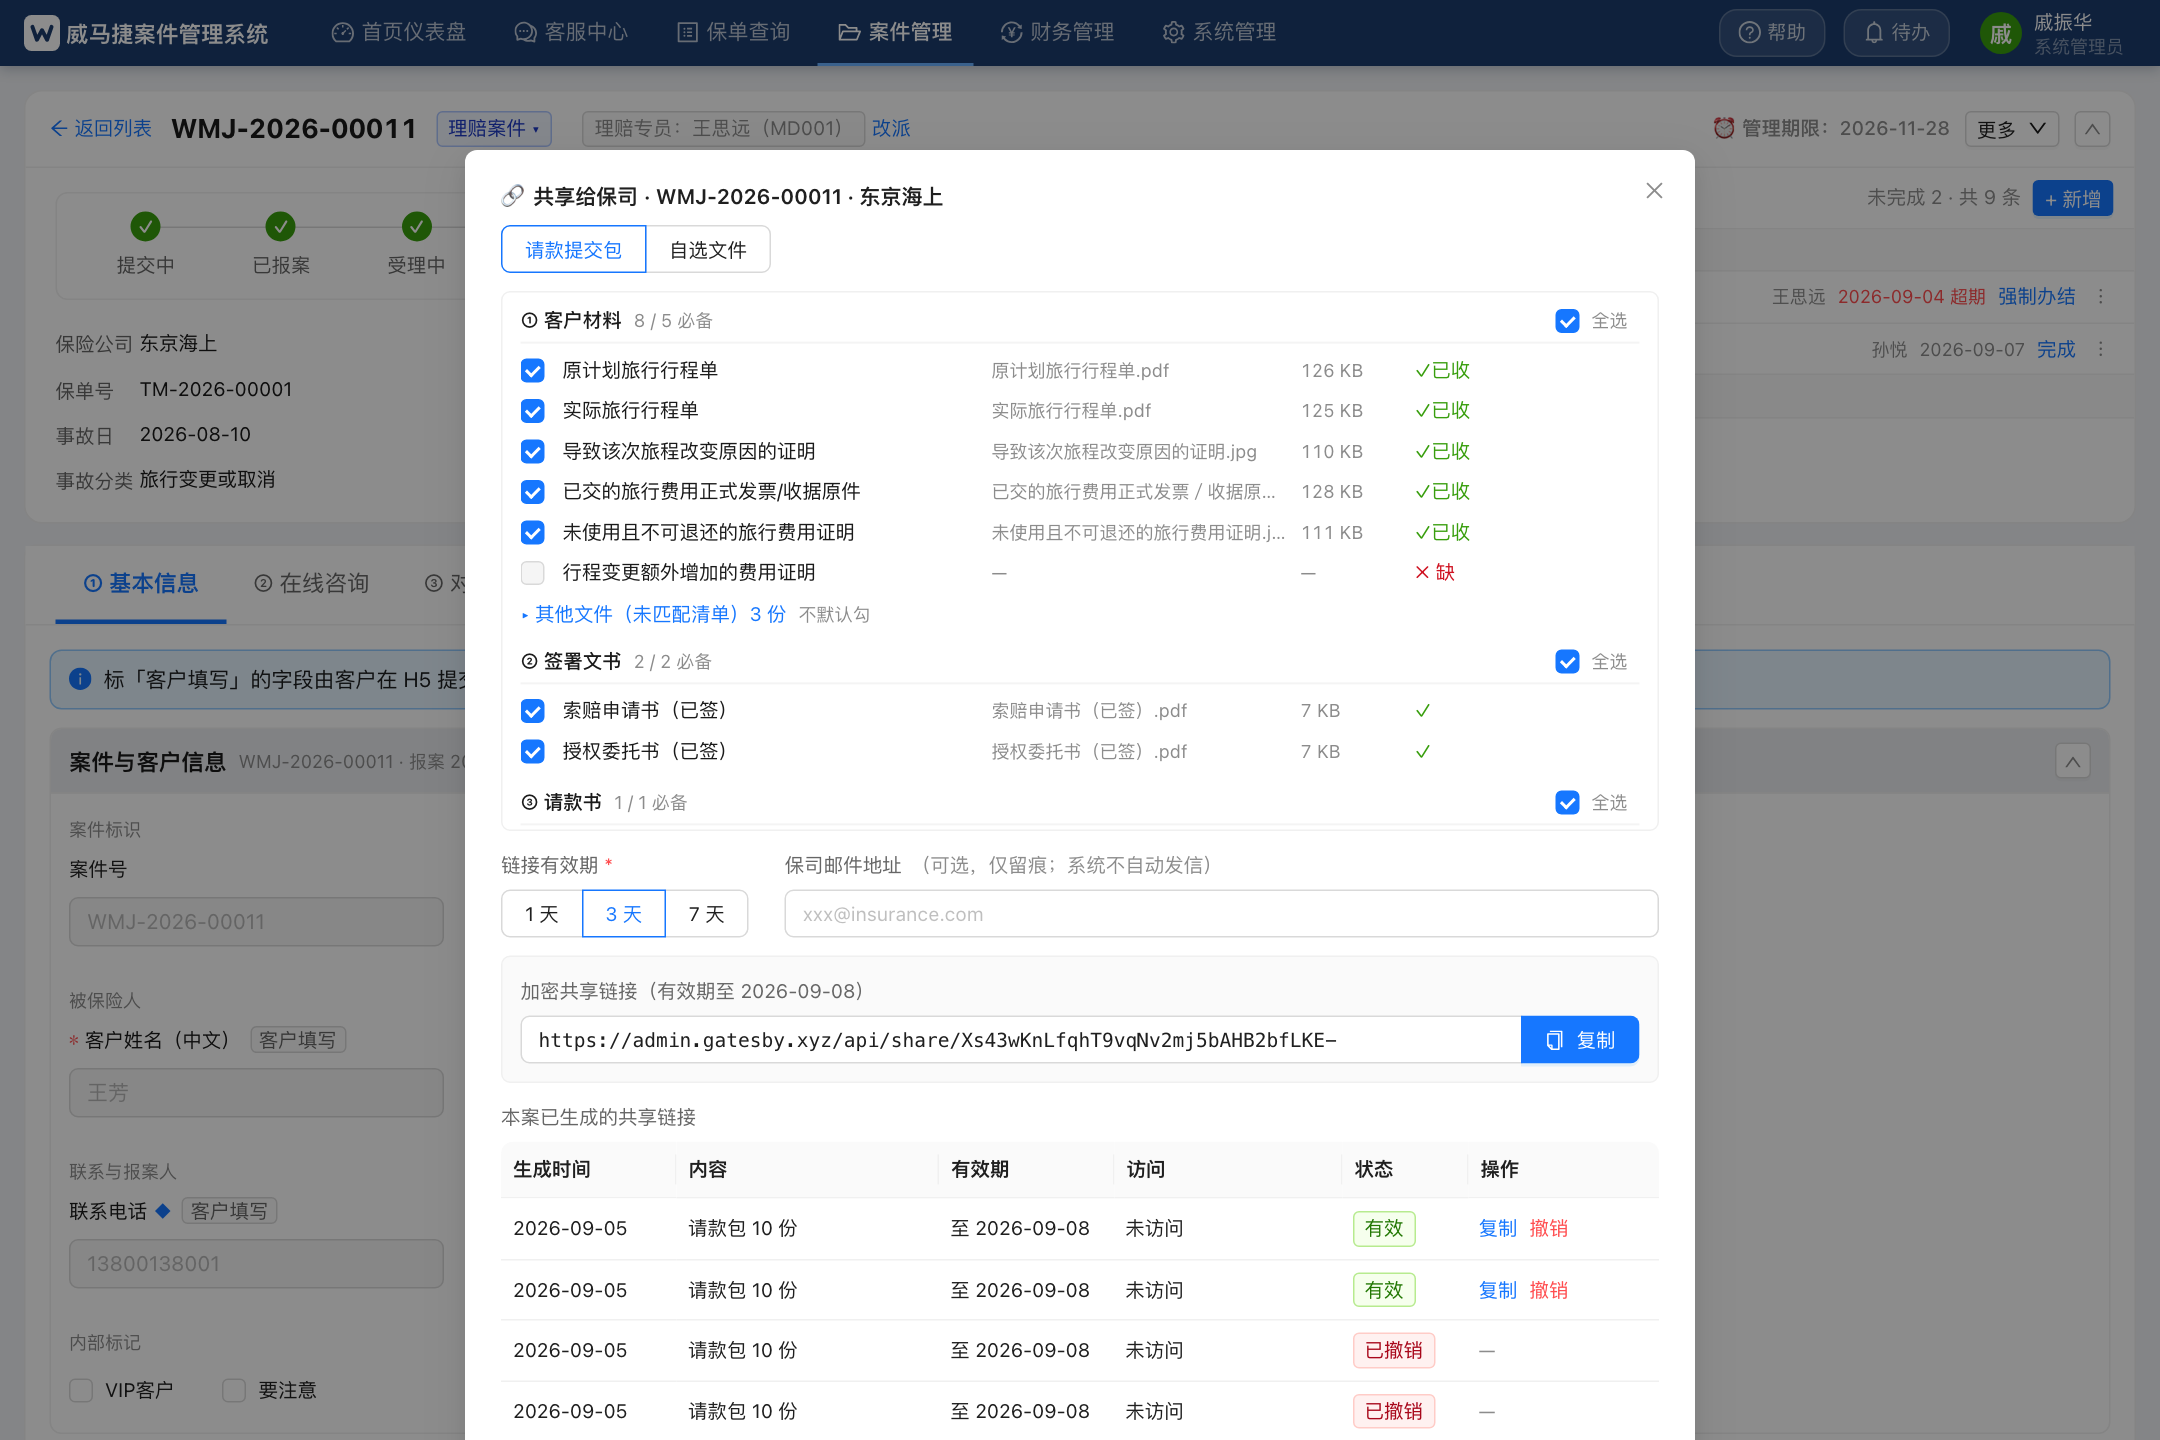Screen dimensions: 2160x1440
Task: Select 1 天 link validity
Action: pyautogui.click(x=542, y=914)
